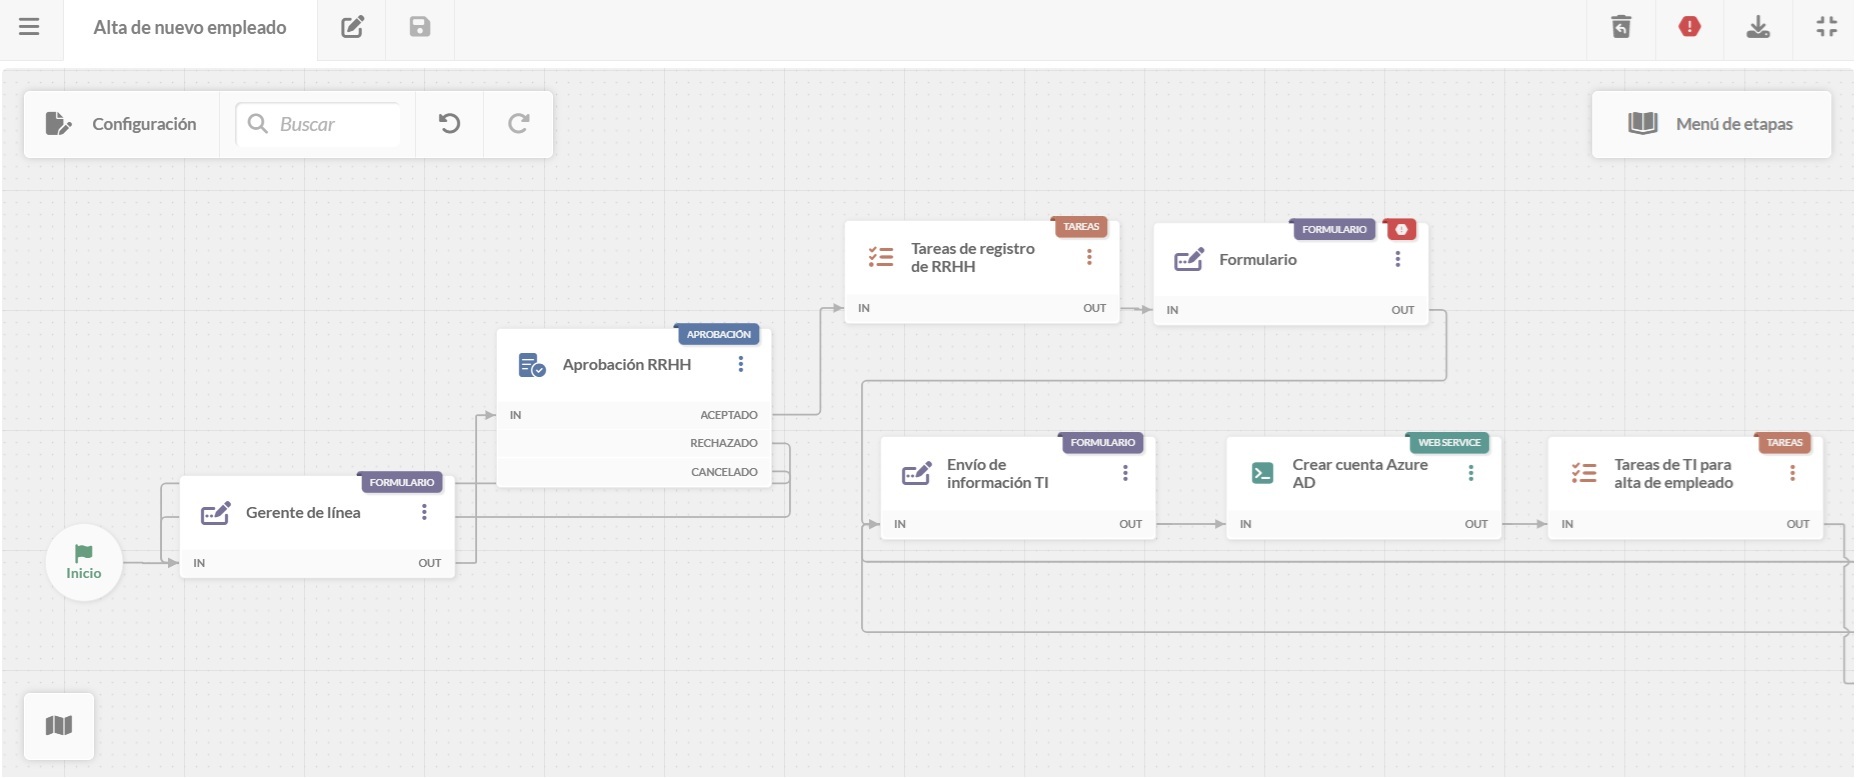Click the save floppy disk icon
The image size is (1856, 778).
point(420,27)
